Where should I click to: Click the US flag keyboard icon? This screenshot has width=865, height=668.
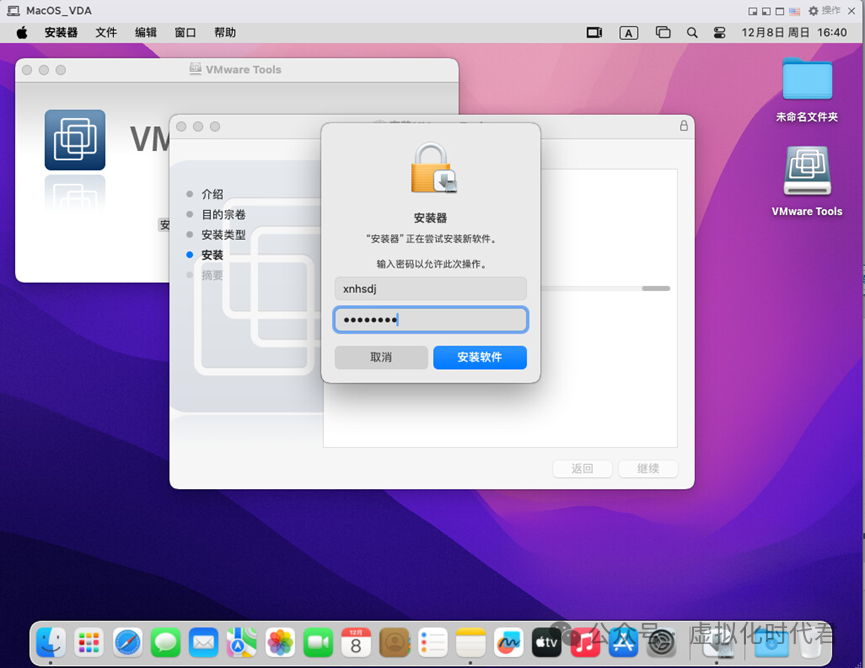pos(794,11)
